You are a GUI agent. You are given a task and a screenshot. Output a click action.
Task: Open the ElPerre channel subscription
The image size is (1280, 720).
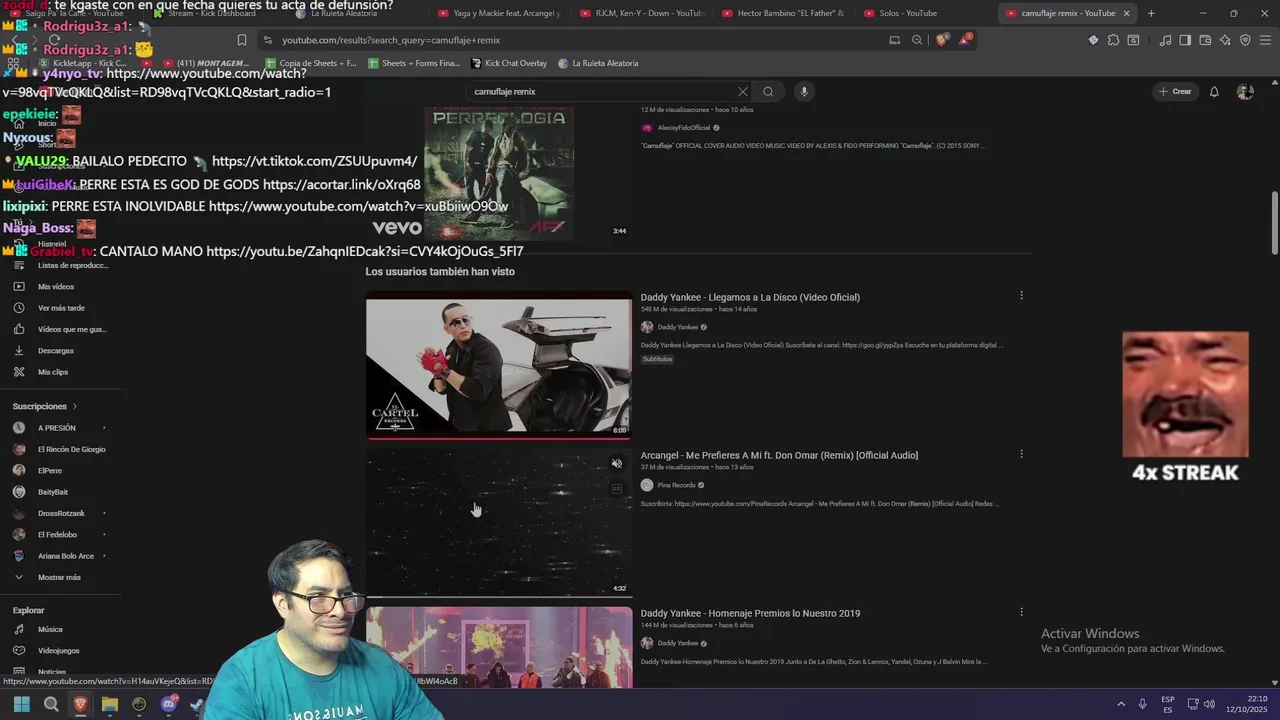pyautogui.click(x=50, y=470)
